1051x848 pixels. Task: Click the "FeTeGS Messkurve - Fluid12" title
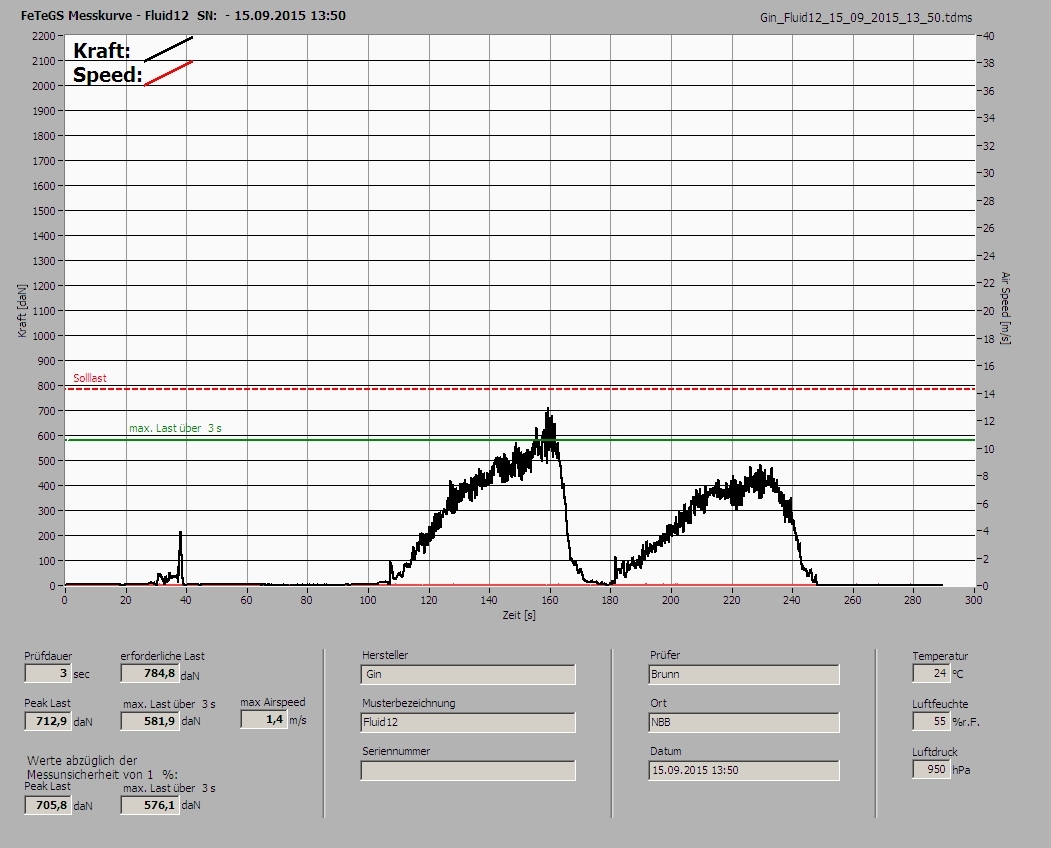click(105, 15)
